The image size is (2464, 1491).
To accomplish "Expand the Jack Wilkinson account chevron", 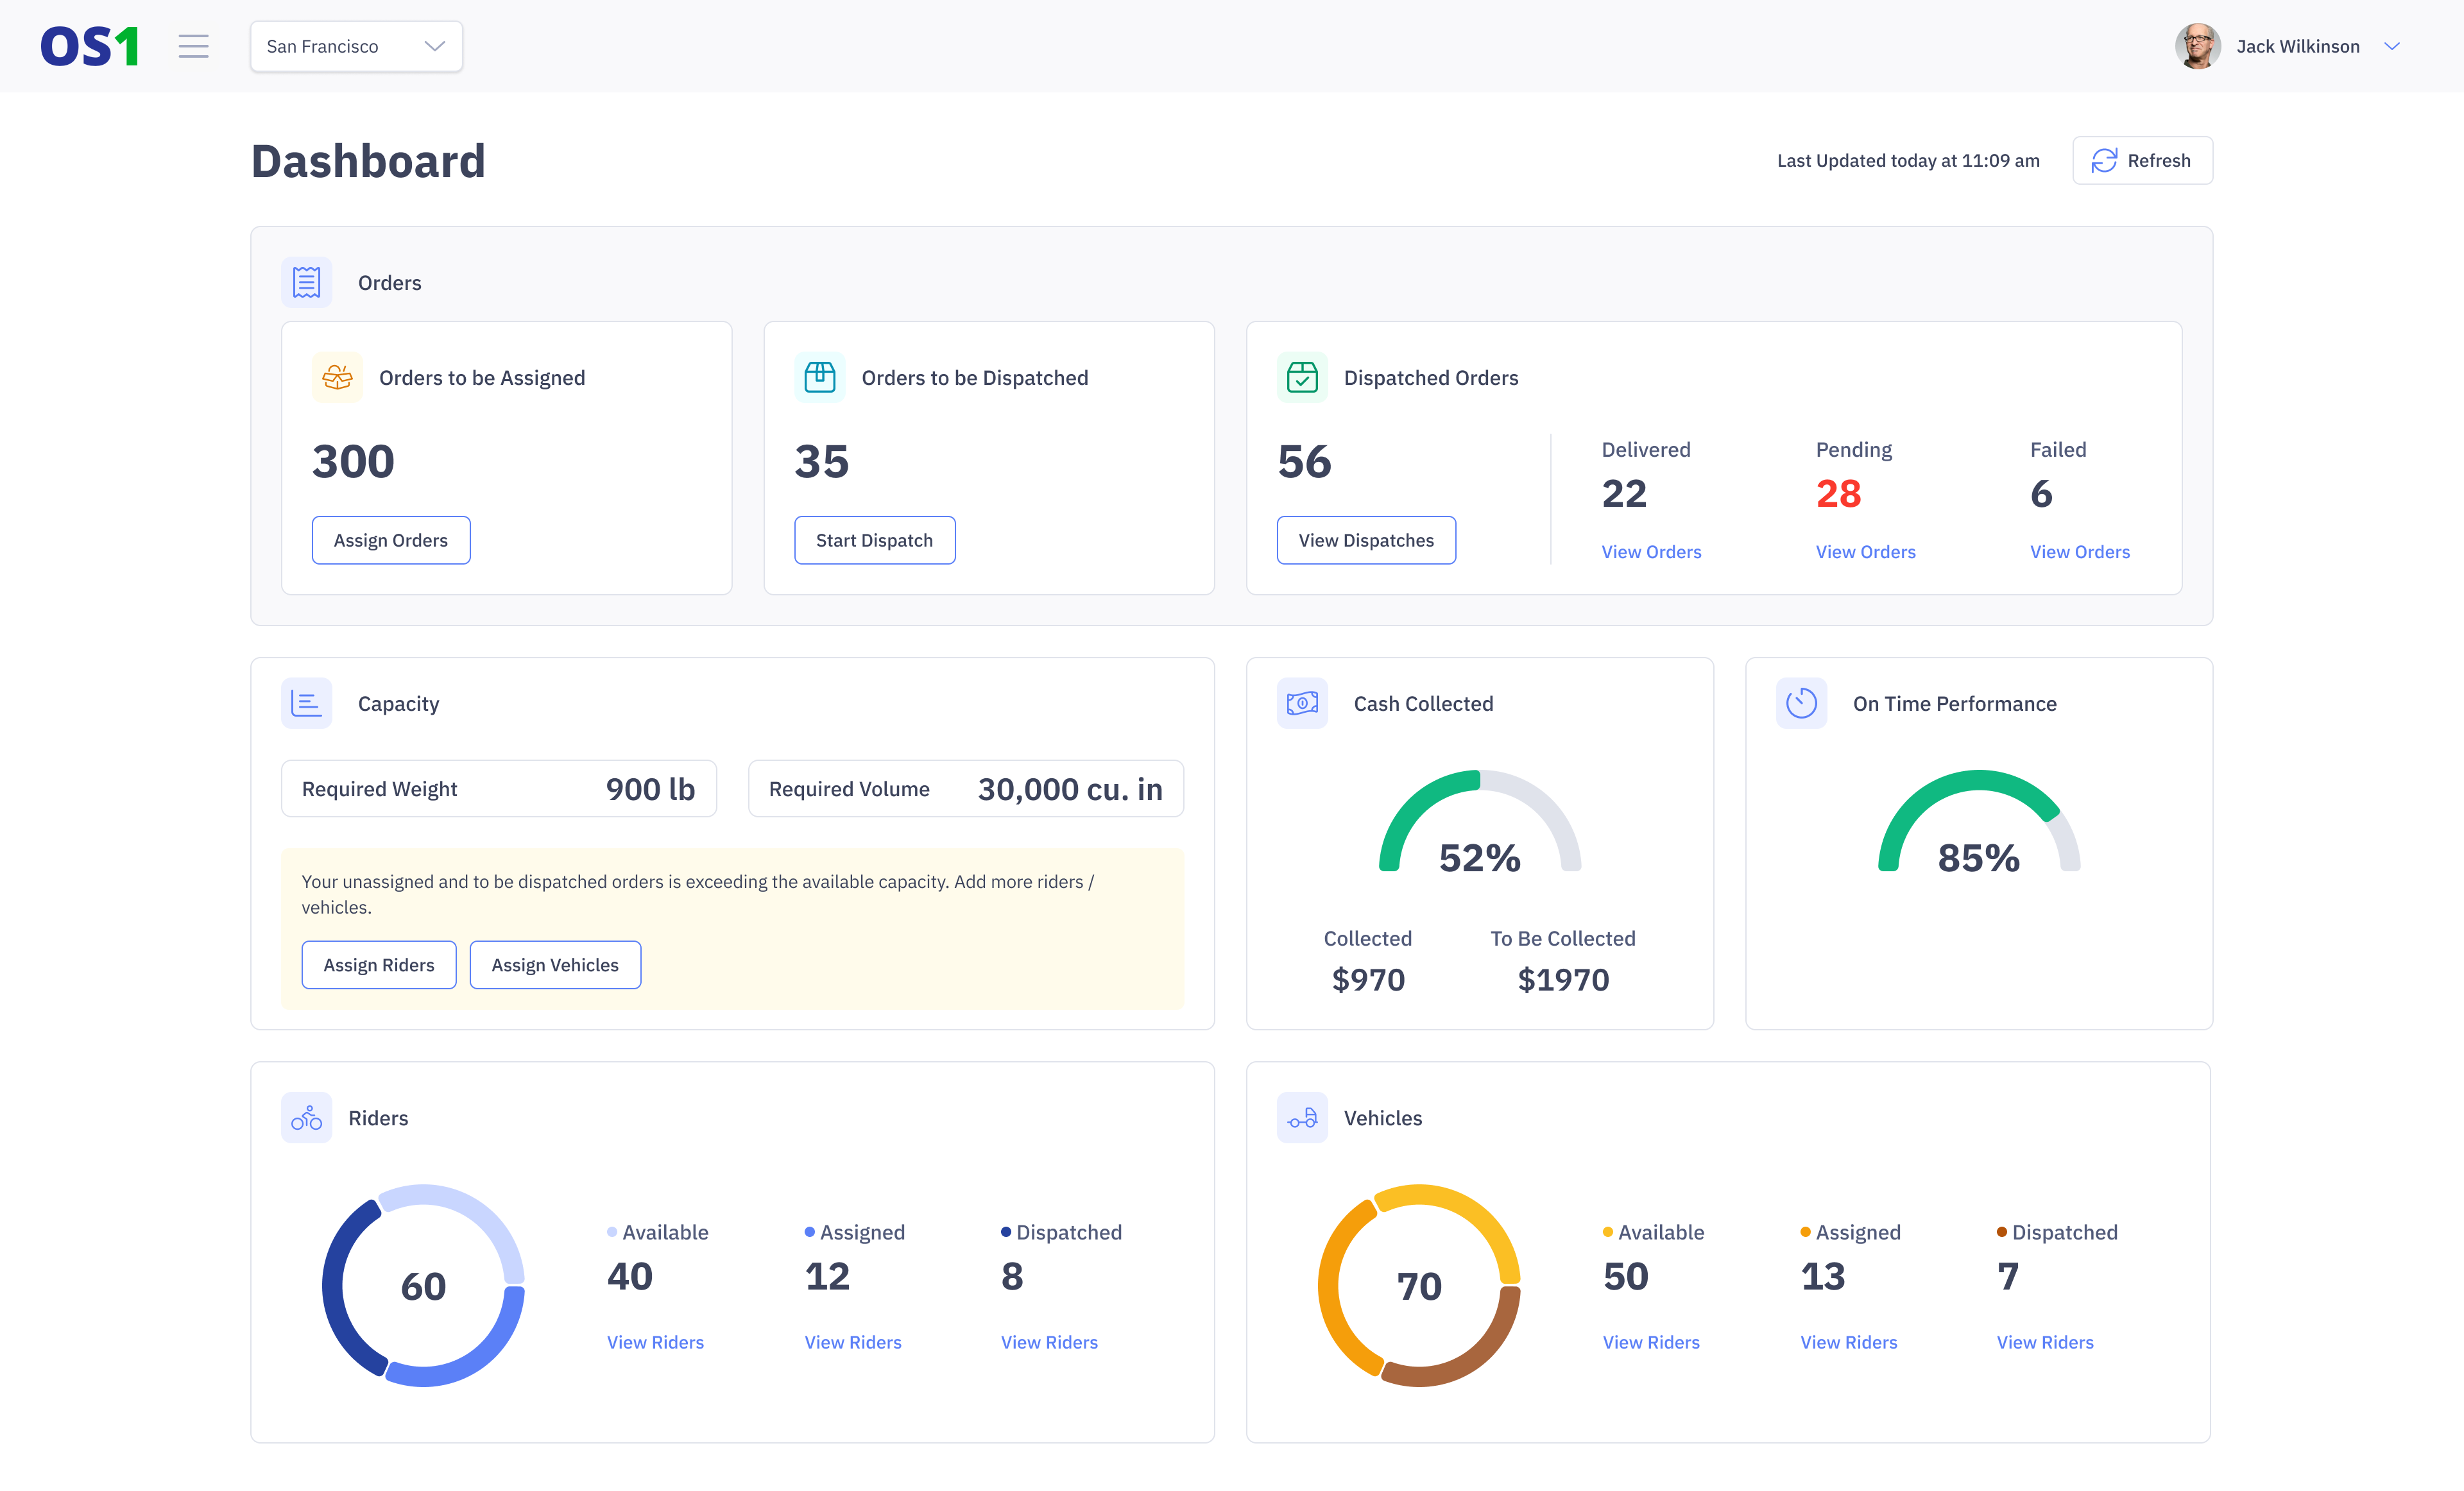I will [2392, 46].
